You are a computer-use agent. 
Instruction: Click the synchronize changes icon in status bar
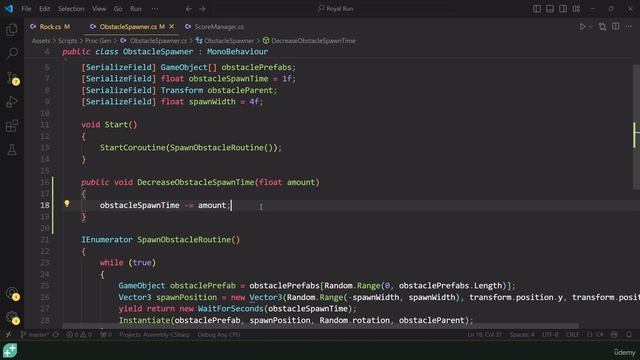(x=56, y=334)
